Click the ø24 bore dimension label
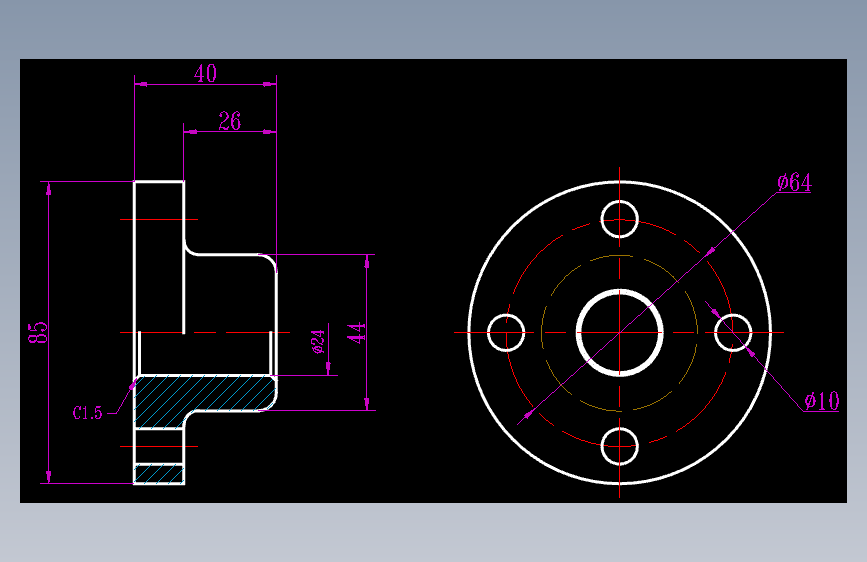Image resolution: width=867 pixels, height=562 pixels. [317, 342]
